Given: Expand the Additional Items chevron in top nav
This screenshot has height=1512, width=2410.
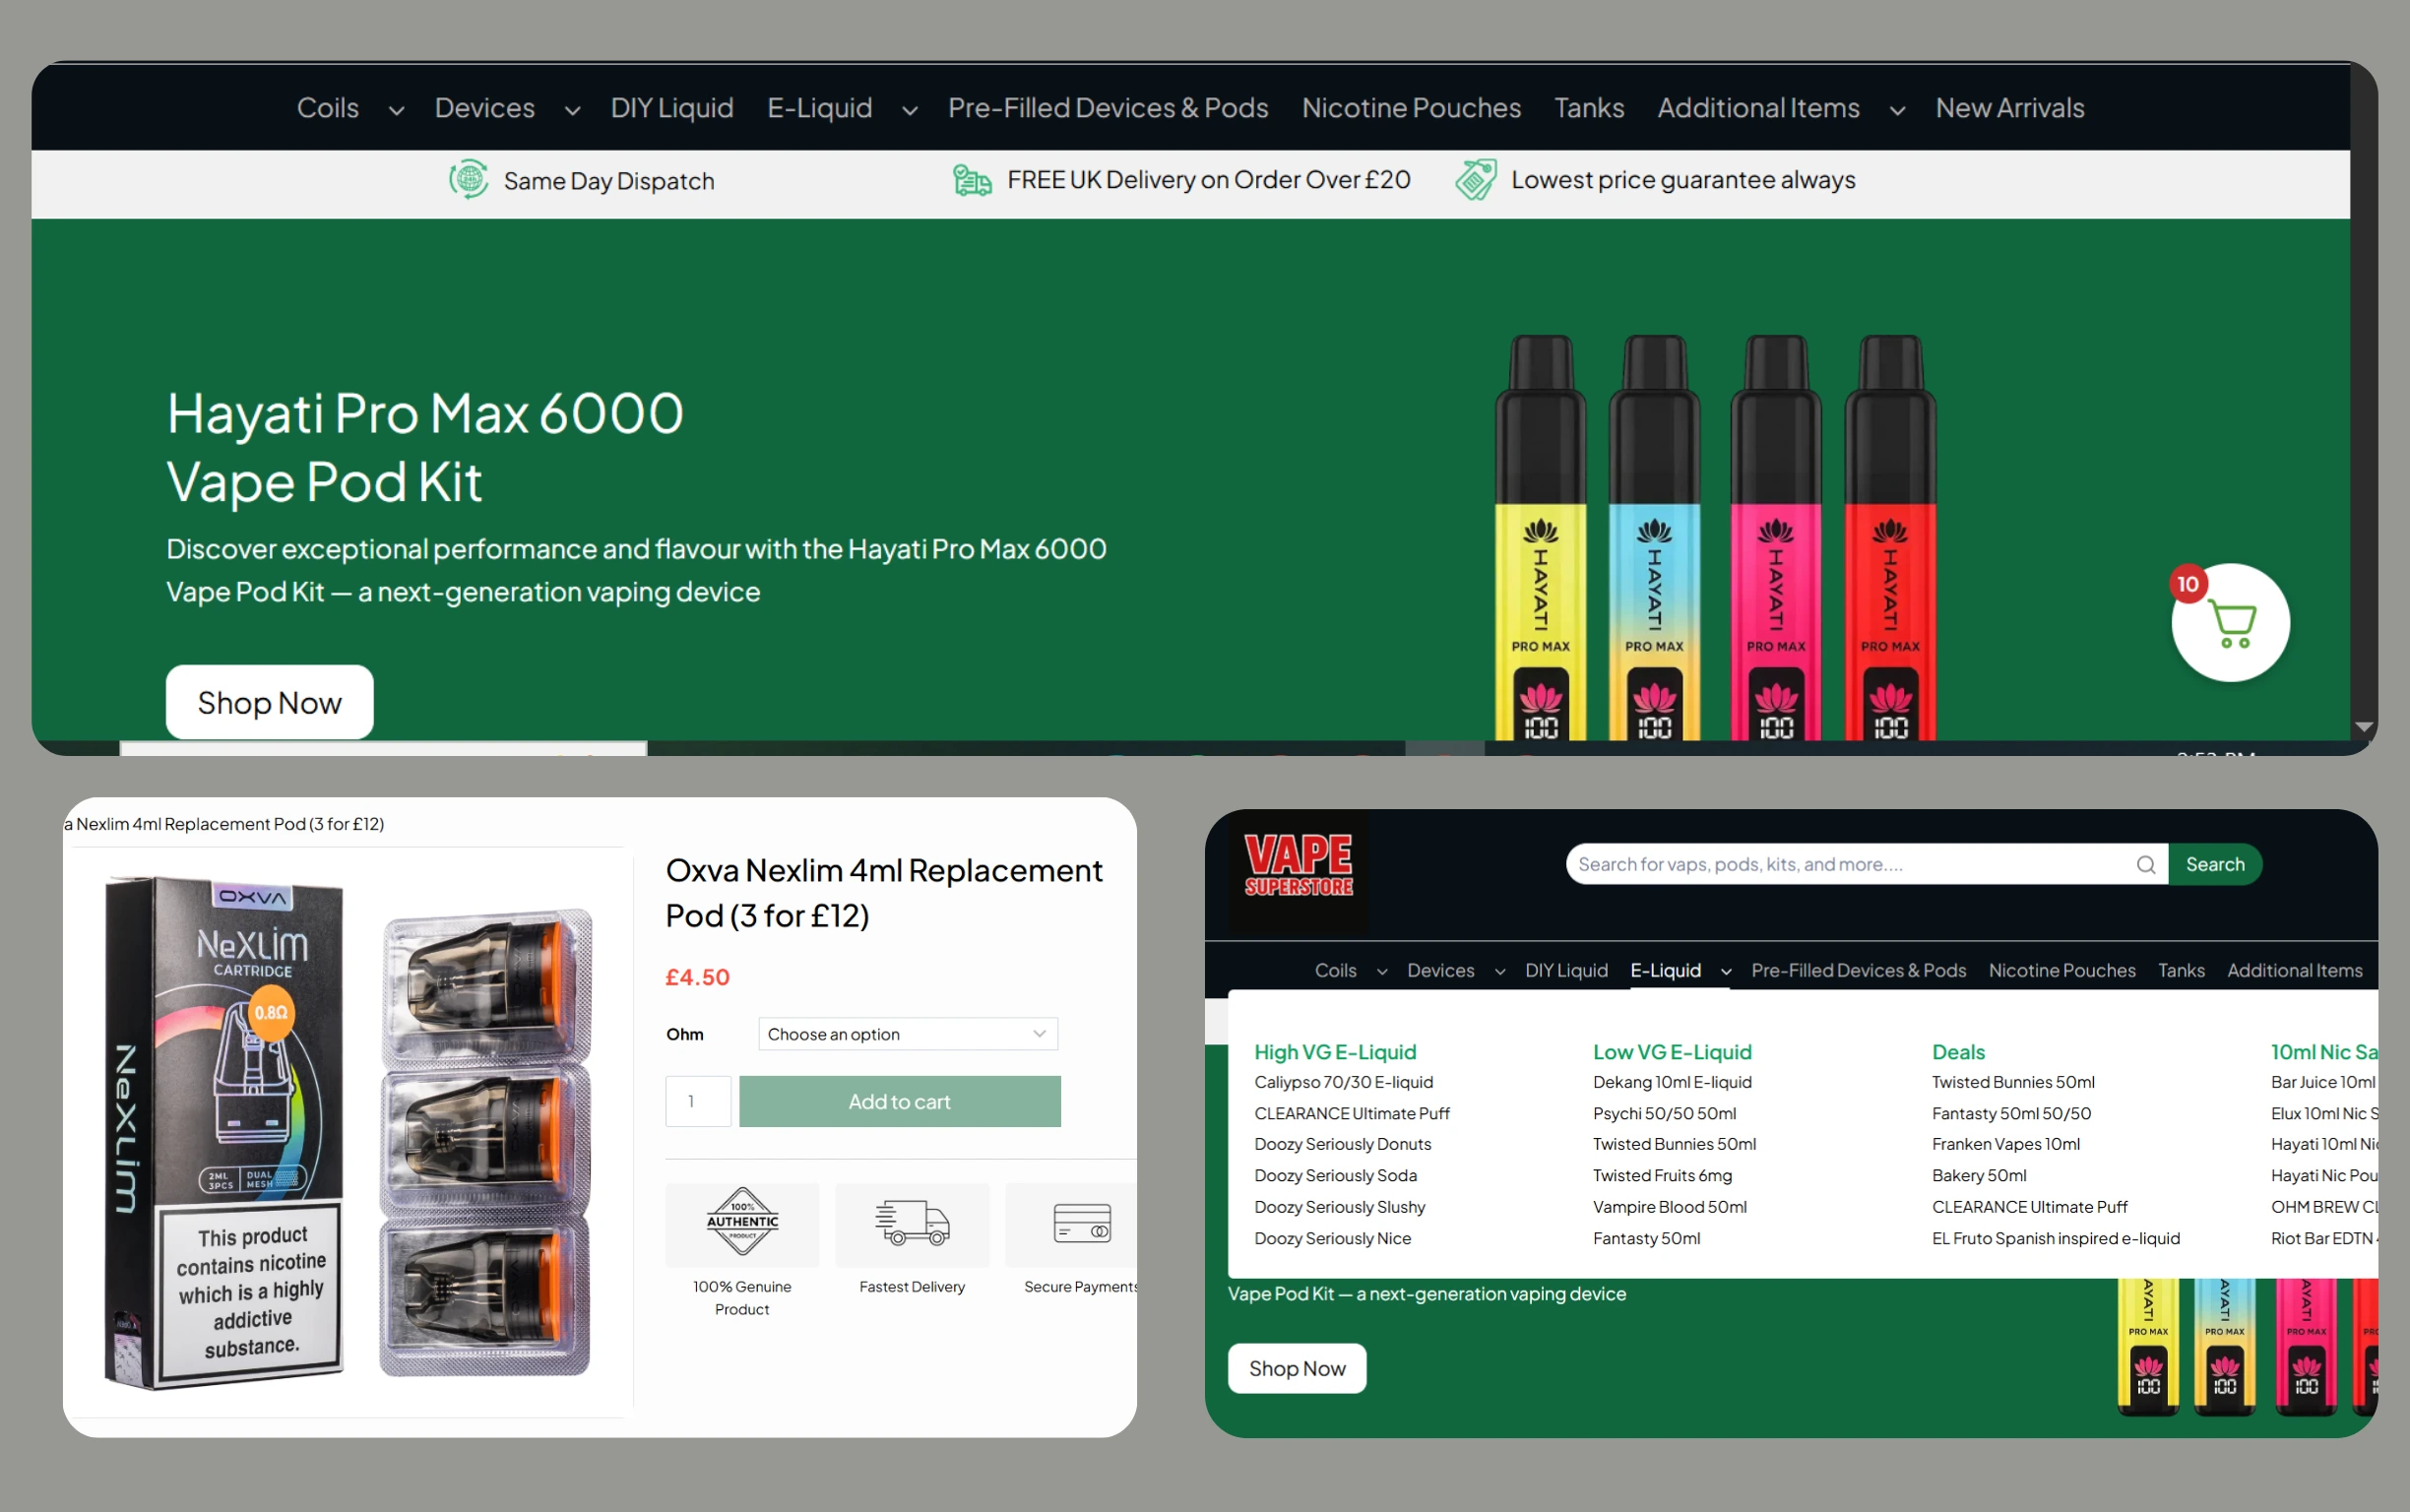Looking at the screenshot, I should tap(1897, 110).
